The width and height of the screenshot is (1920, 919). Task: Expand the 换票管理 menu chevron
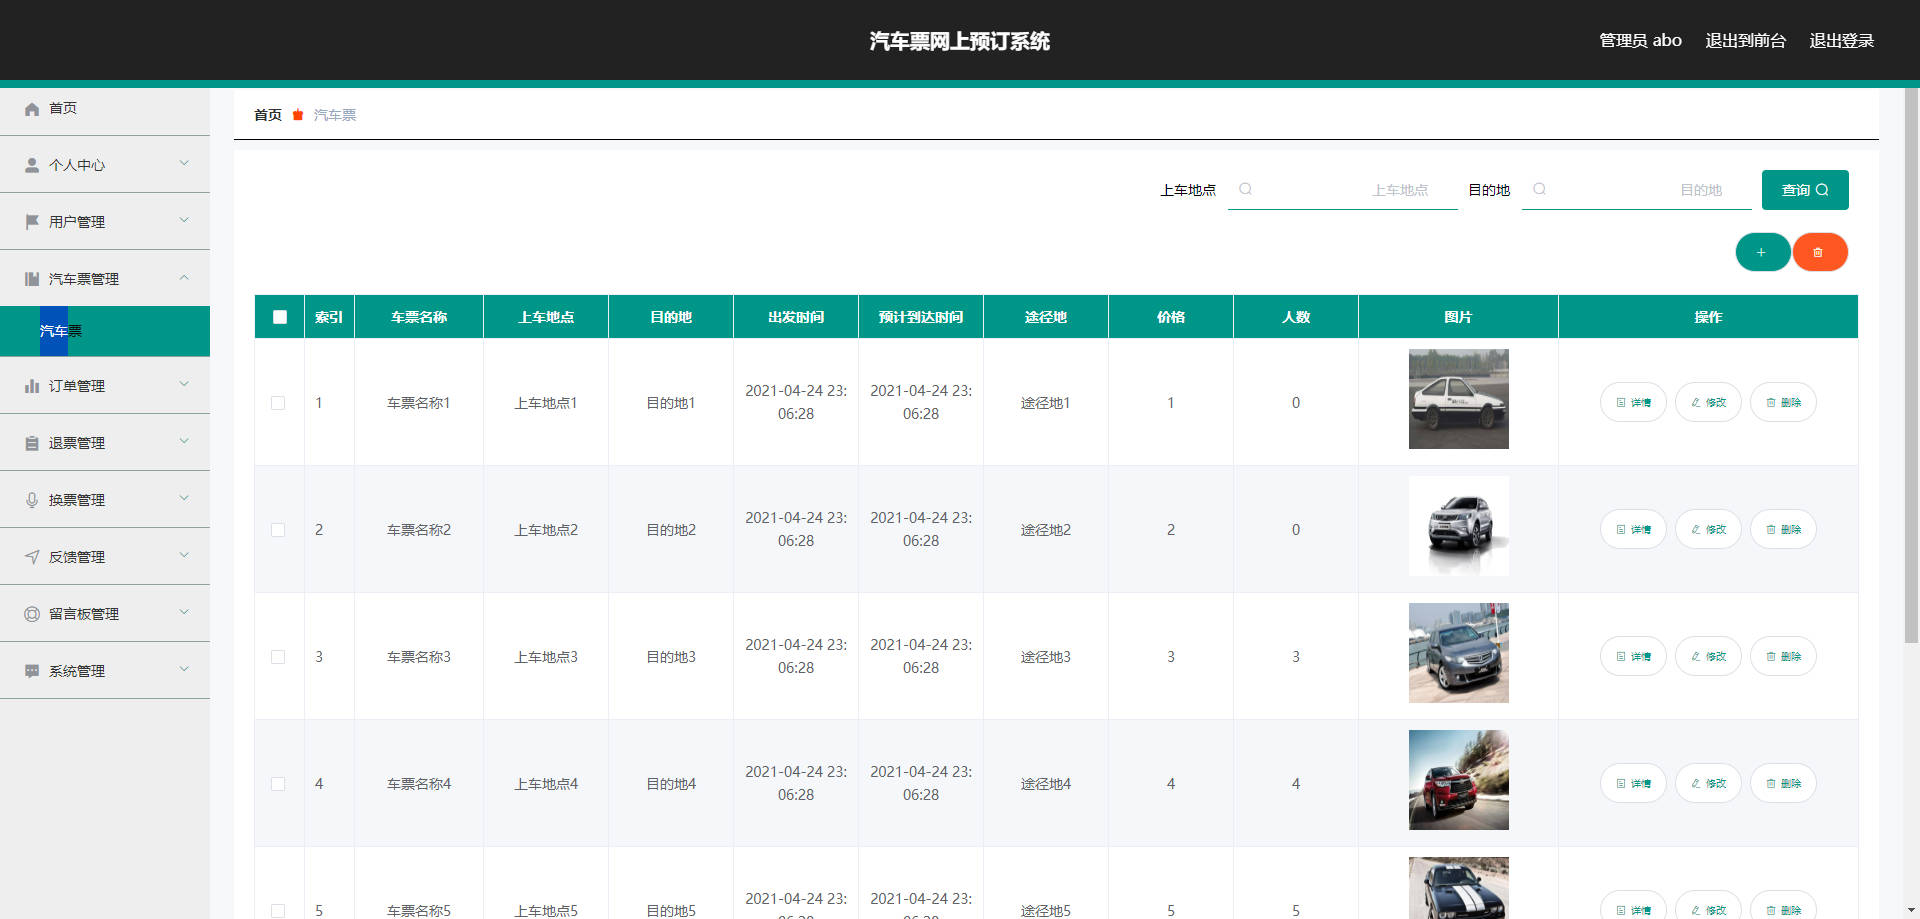184,498
